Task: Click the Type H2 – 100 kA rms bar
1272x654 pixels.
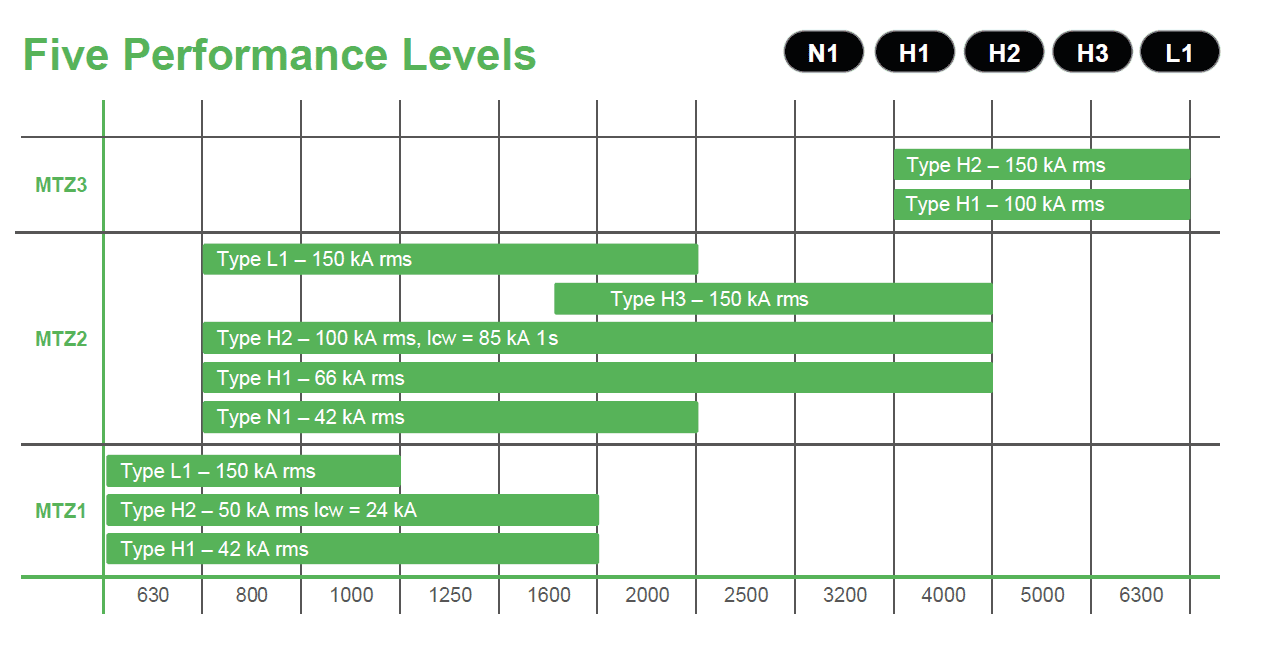Action: (x=597, y=339)
